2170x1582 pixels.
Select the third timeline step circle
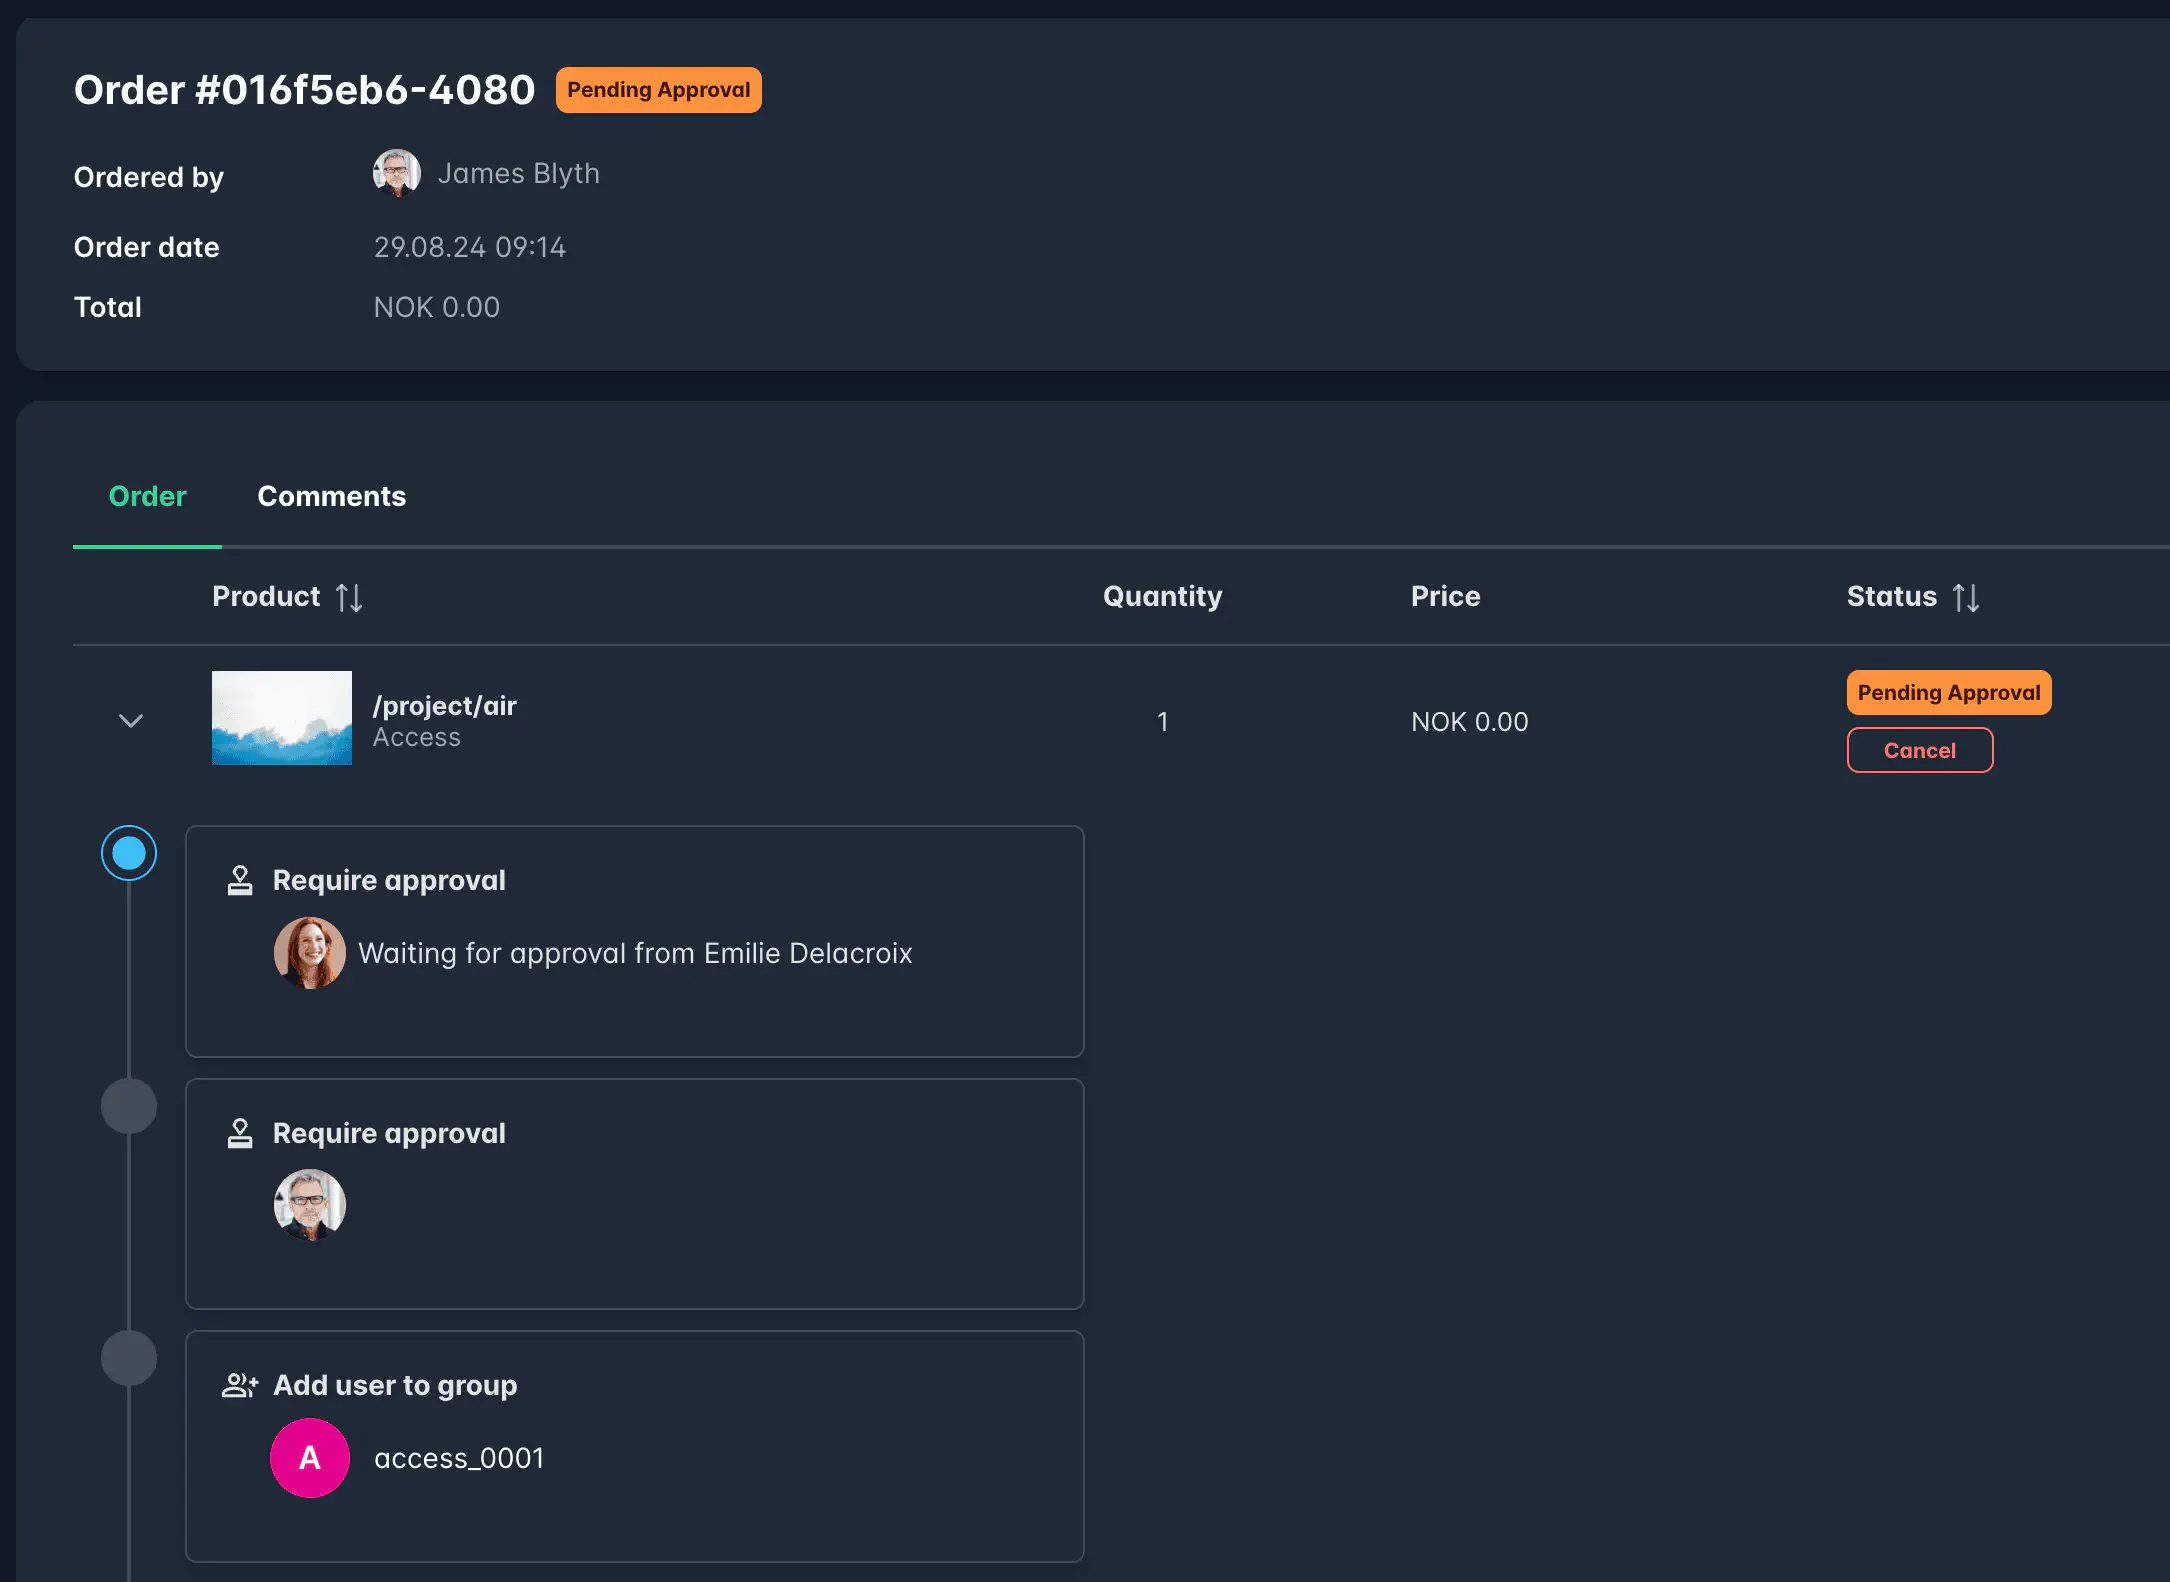(129, 1358)
